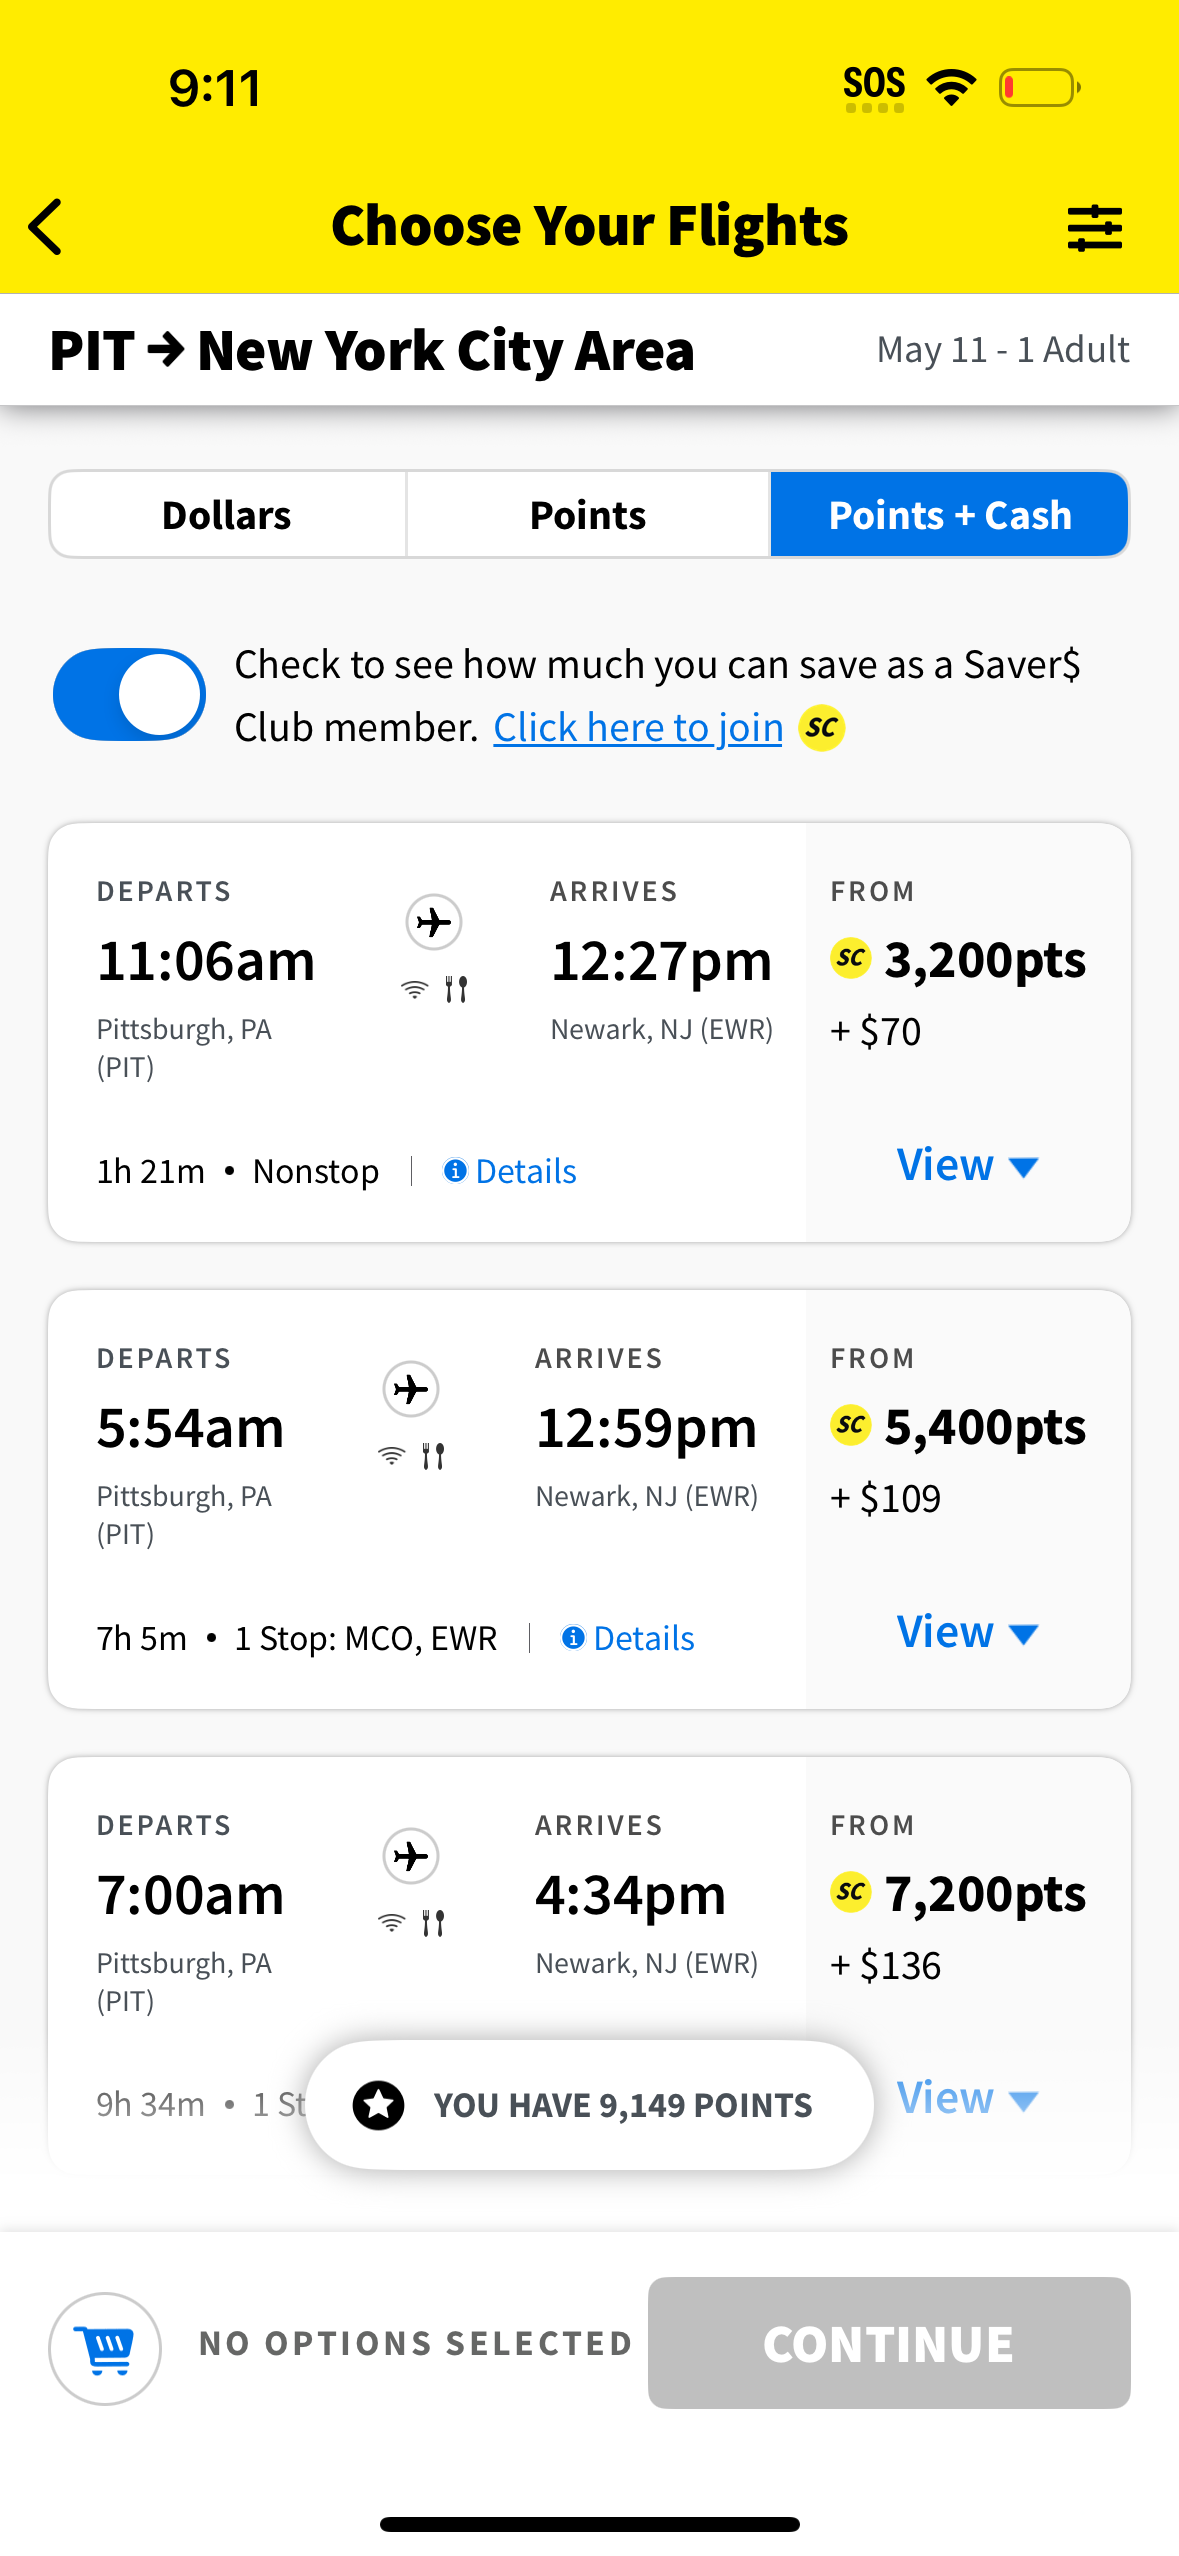1179x2556 pixels.
Task: Open the flight filter settings icon
Action: 1094,228
